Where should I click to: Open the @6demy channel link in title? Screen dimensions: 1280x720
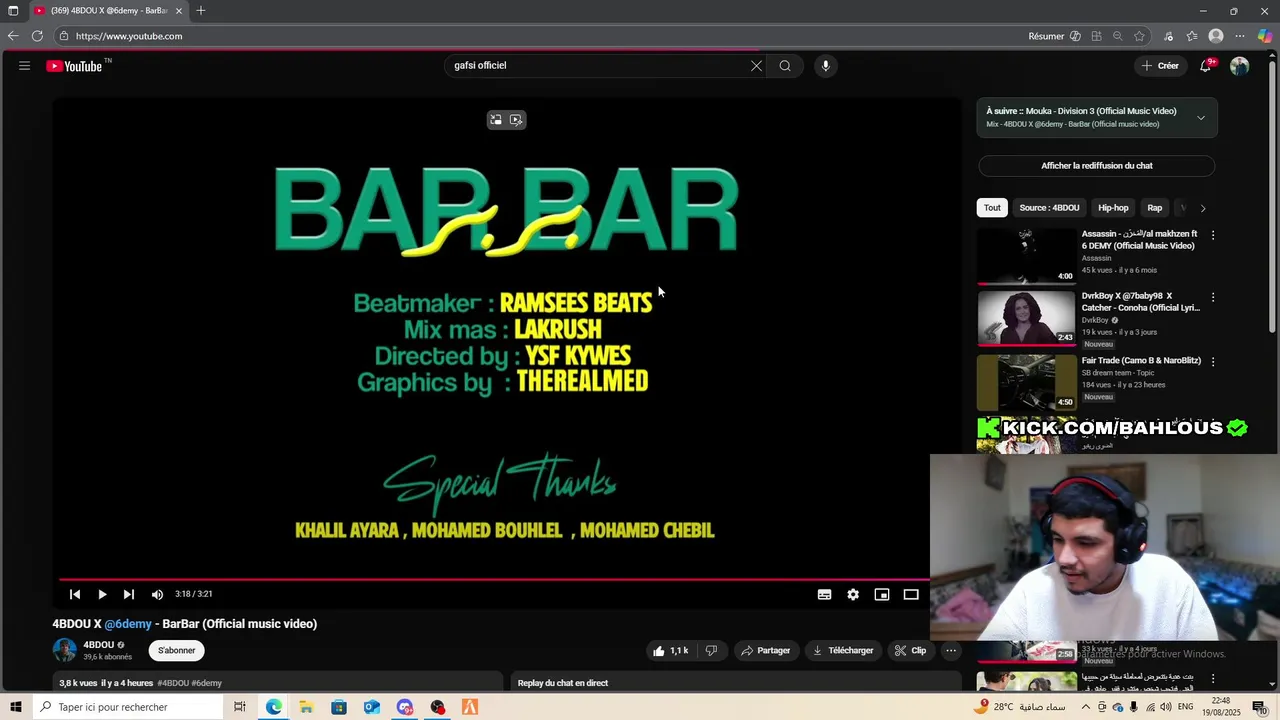[128, 624]
